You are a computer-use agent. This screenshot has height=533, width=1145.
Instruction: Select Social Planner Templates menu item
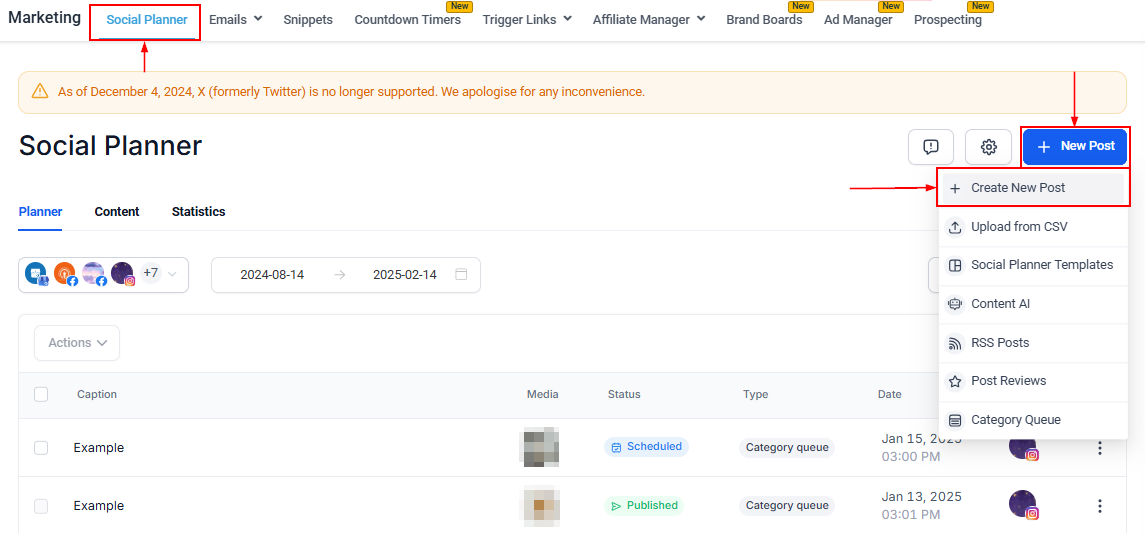click(x=1041, y=265)
